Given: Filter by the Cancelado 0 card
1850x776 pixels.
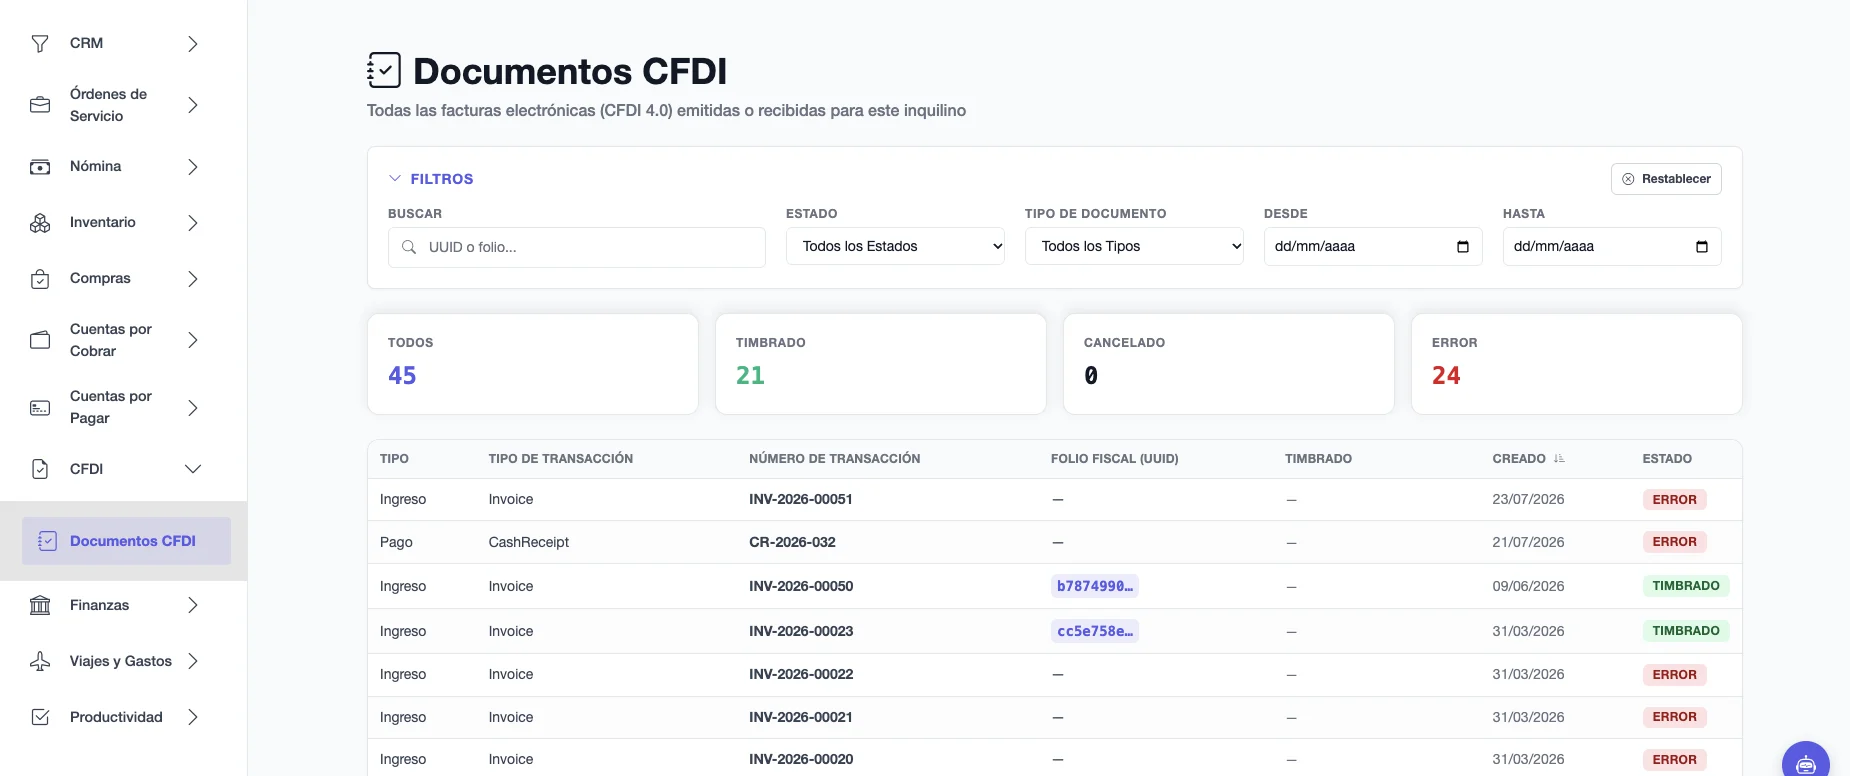Looking at the screenshot, I should click(1229, 364).
